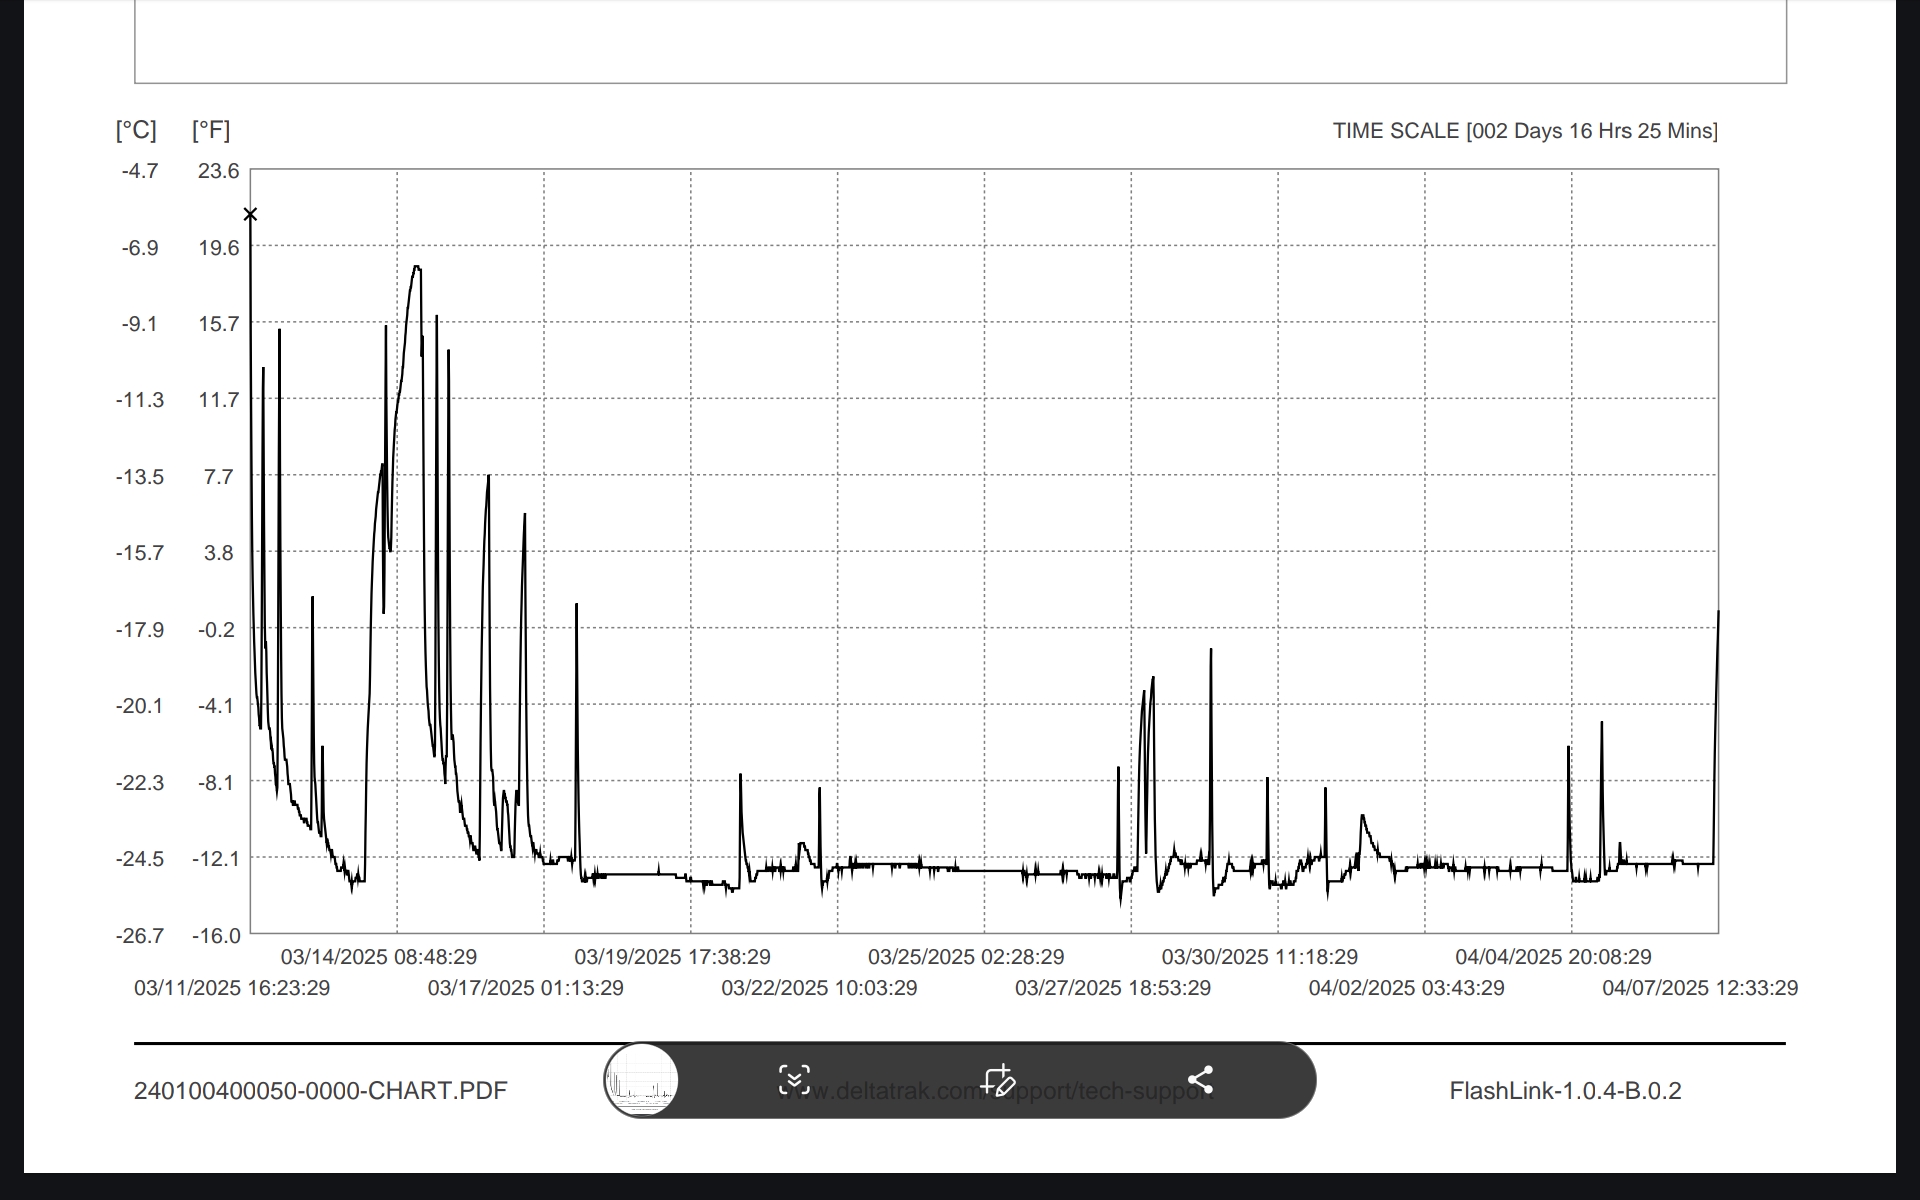Click the -11.3 Celsius axis value
The width and height of the screenshot is (1920, 1200).
(140, 400)
